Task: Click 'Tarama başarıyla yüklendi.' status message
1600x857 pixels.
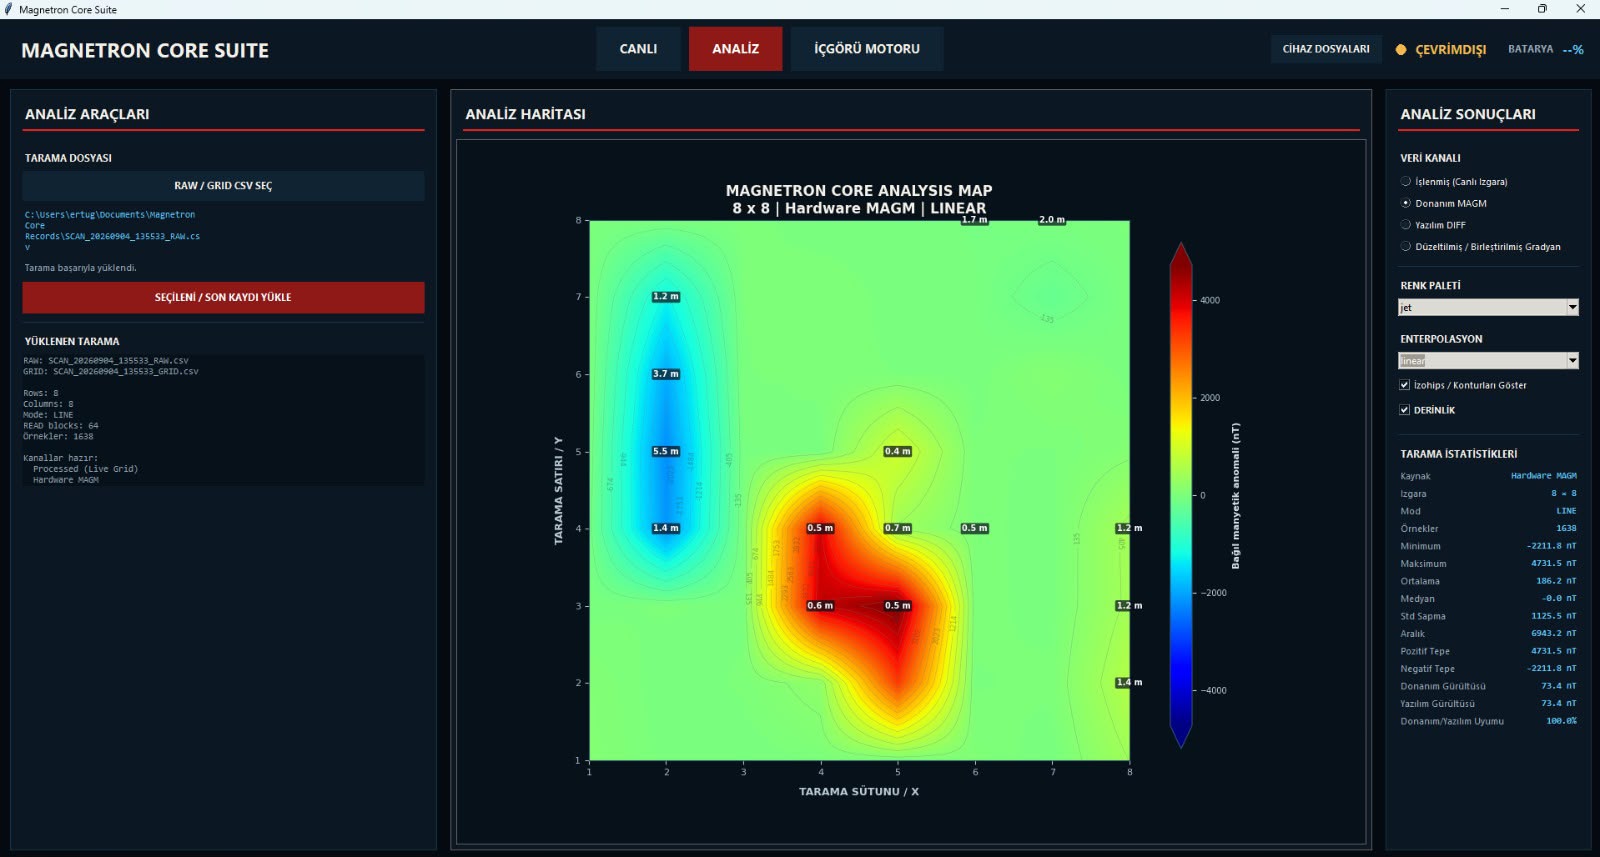Action: pos(81,268)
